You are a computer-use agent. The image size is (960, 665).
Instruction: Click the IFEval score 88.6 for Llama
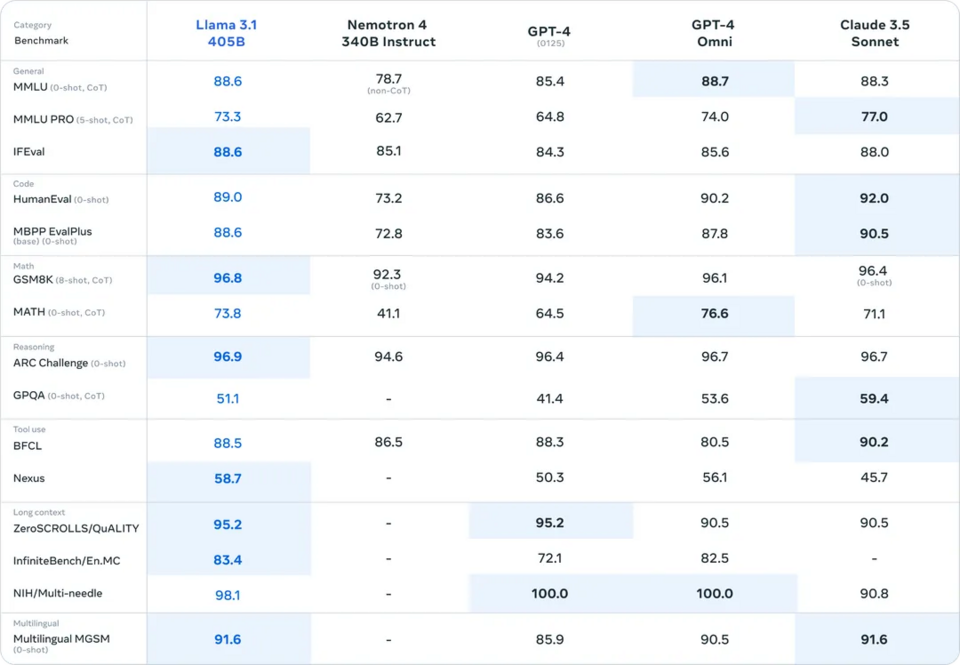[228, 152]
